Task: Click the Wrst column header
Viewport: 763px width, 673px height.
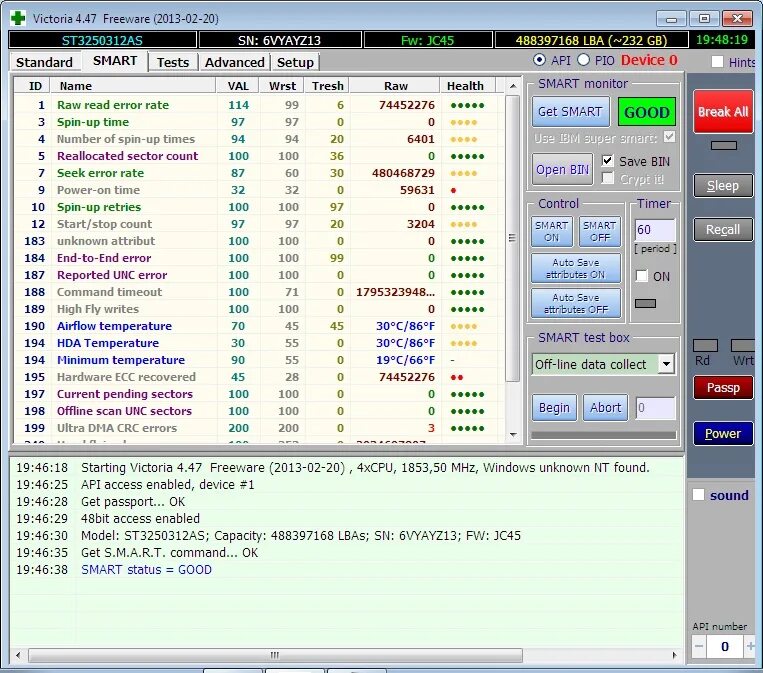Action: click(282, 86)
